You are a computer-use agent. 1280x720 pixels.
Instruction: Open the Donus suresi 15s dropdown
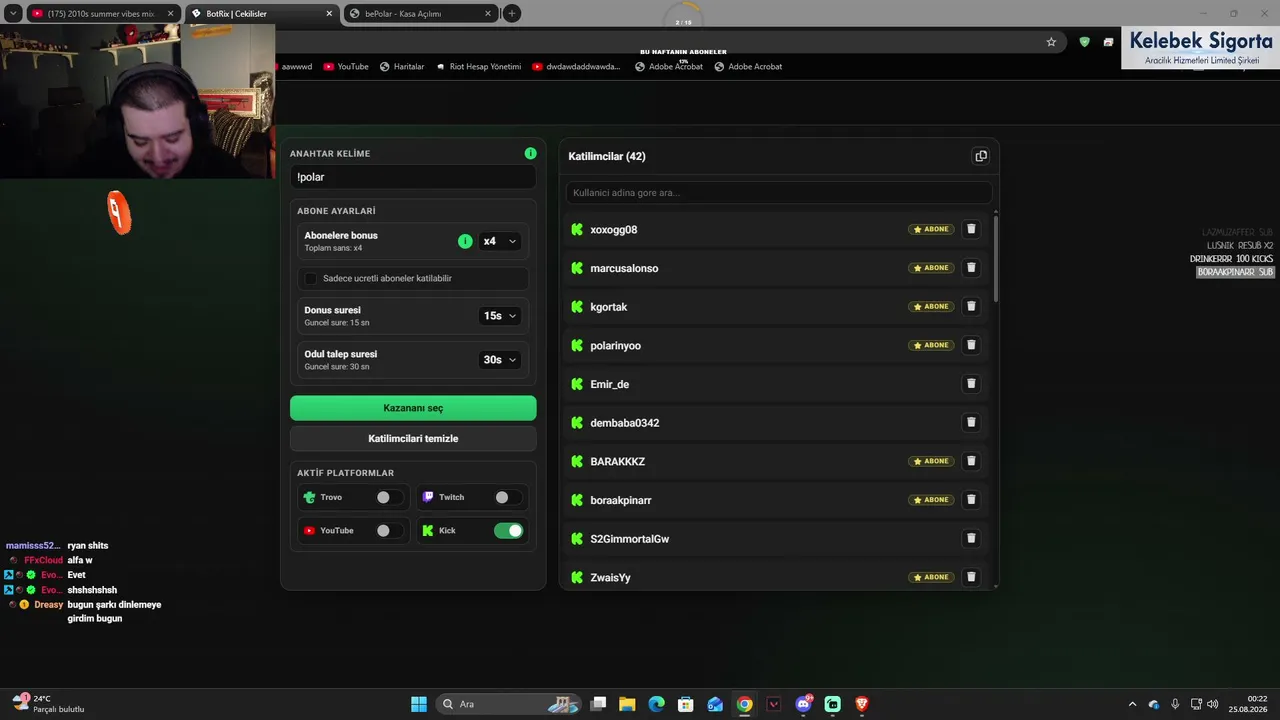tap(500, 316)
